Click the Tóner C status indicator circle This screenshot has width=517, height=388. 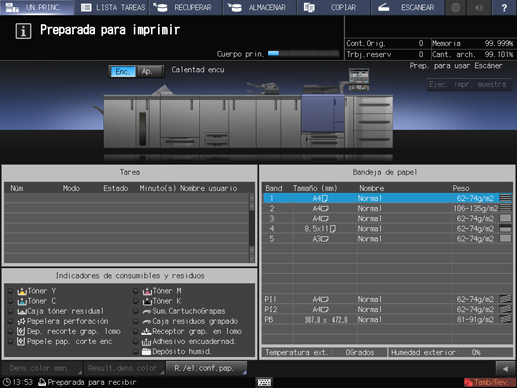pyautogui.click(x=10, y=301)
